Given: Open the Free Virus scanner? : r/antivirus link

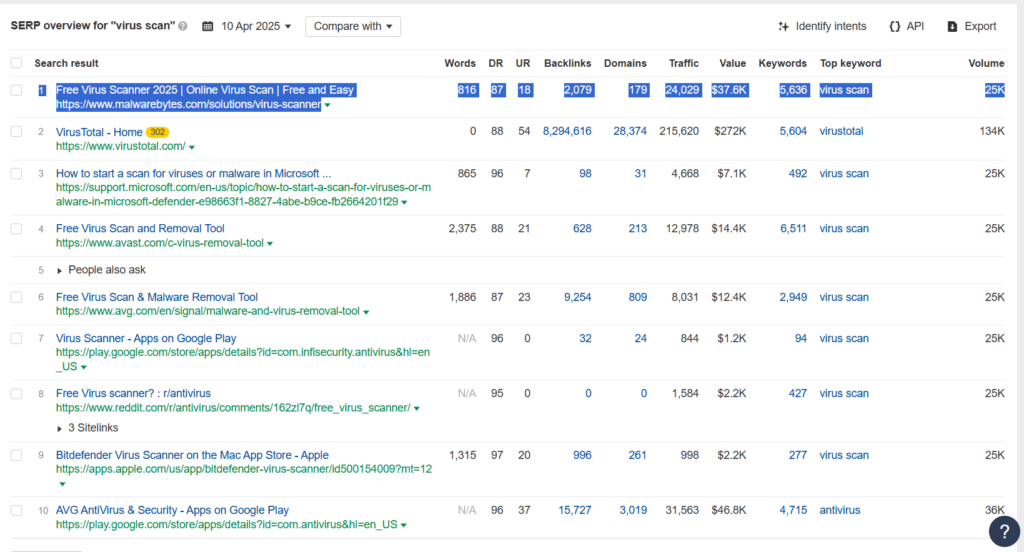Looking at the screenshot, I should [133, 393].
